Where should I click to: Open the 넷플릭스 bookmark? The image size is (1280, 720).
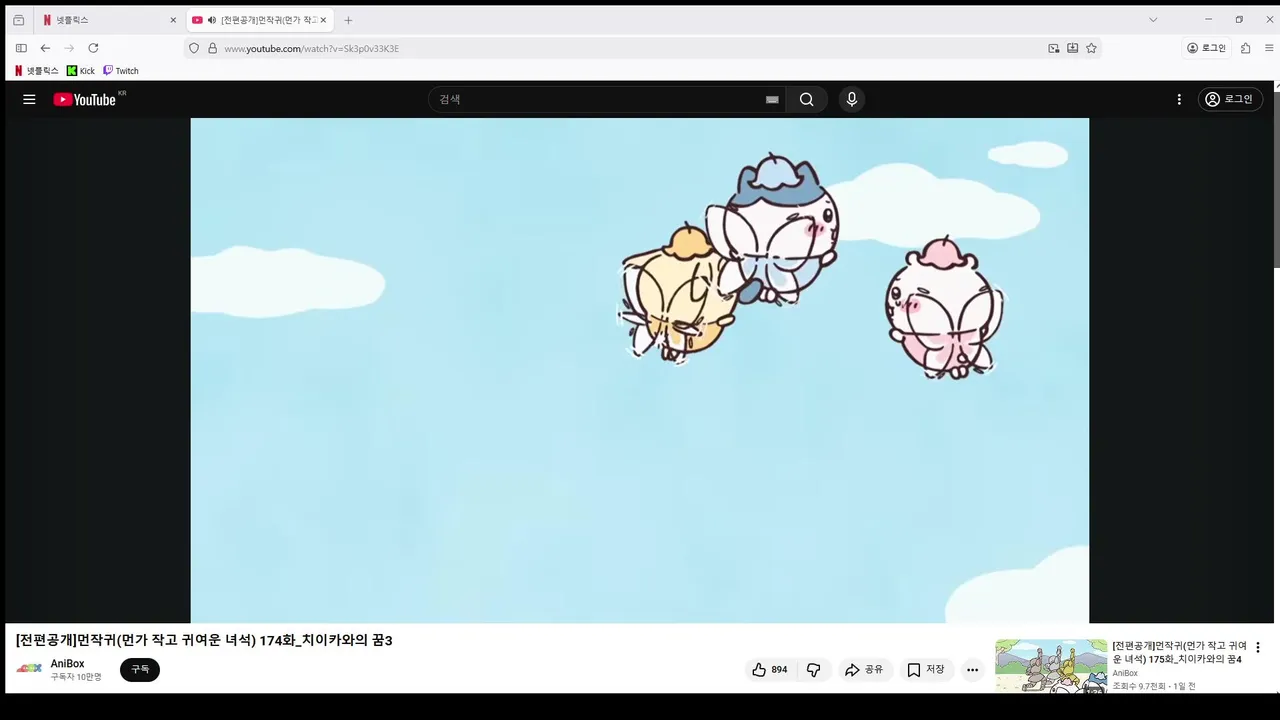(x=36, y=71)
